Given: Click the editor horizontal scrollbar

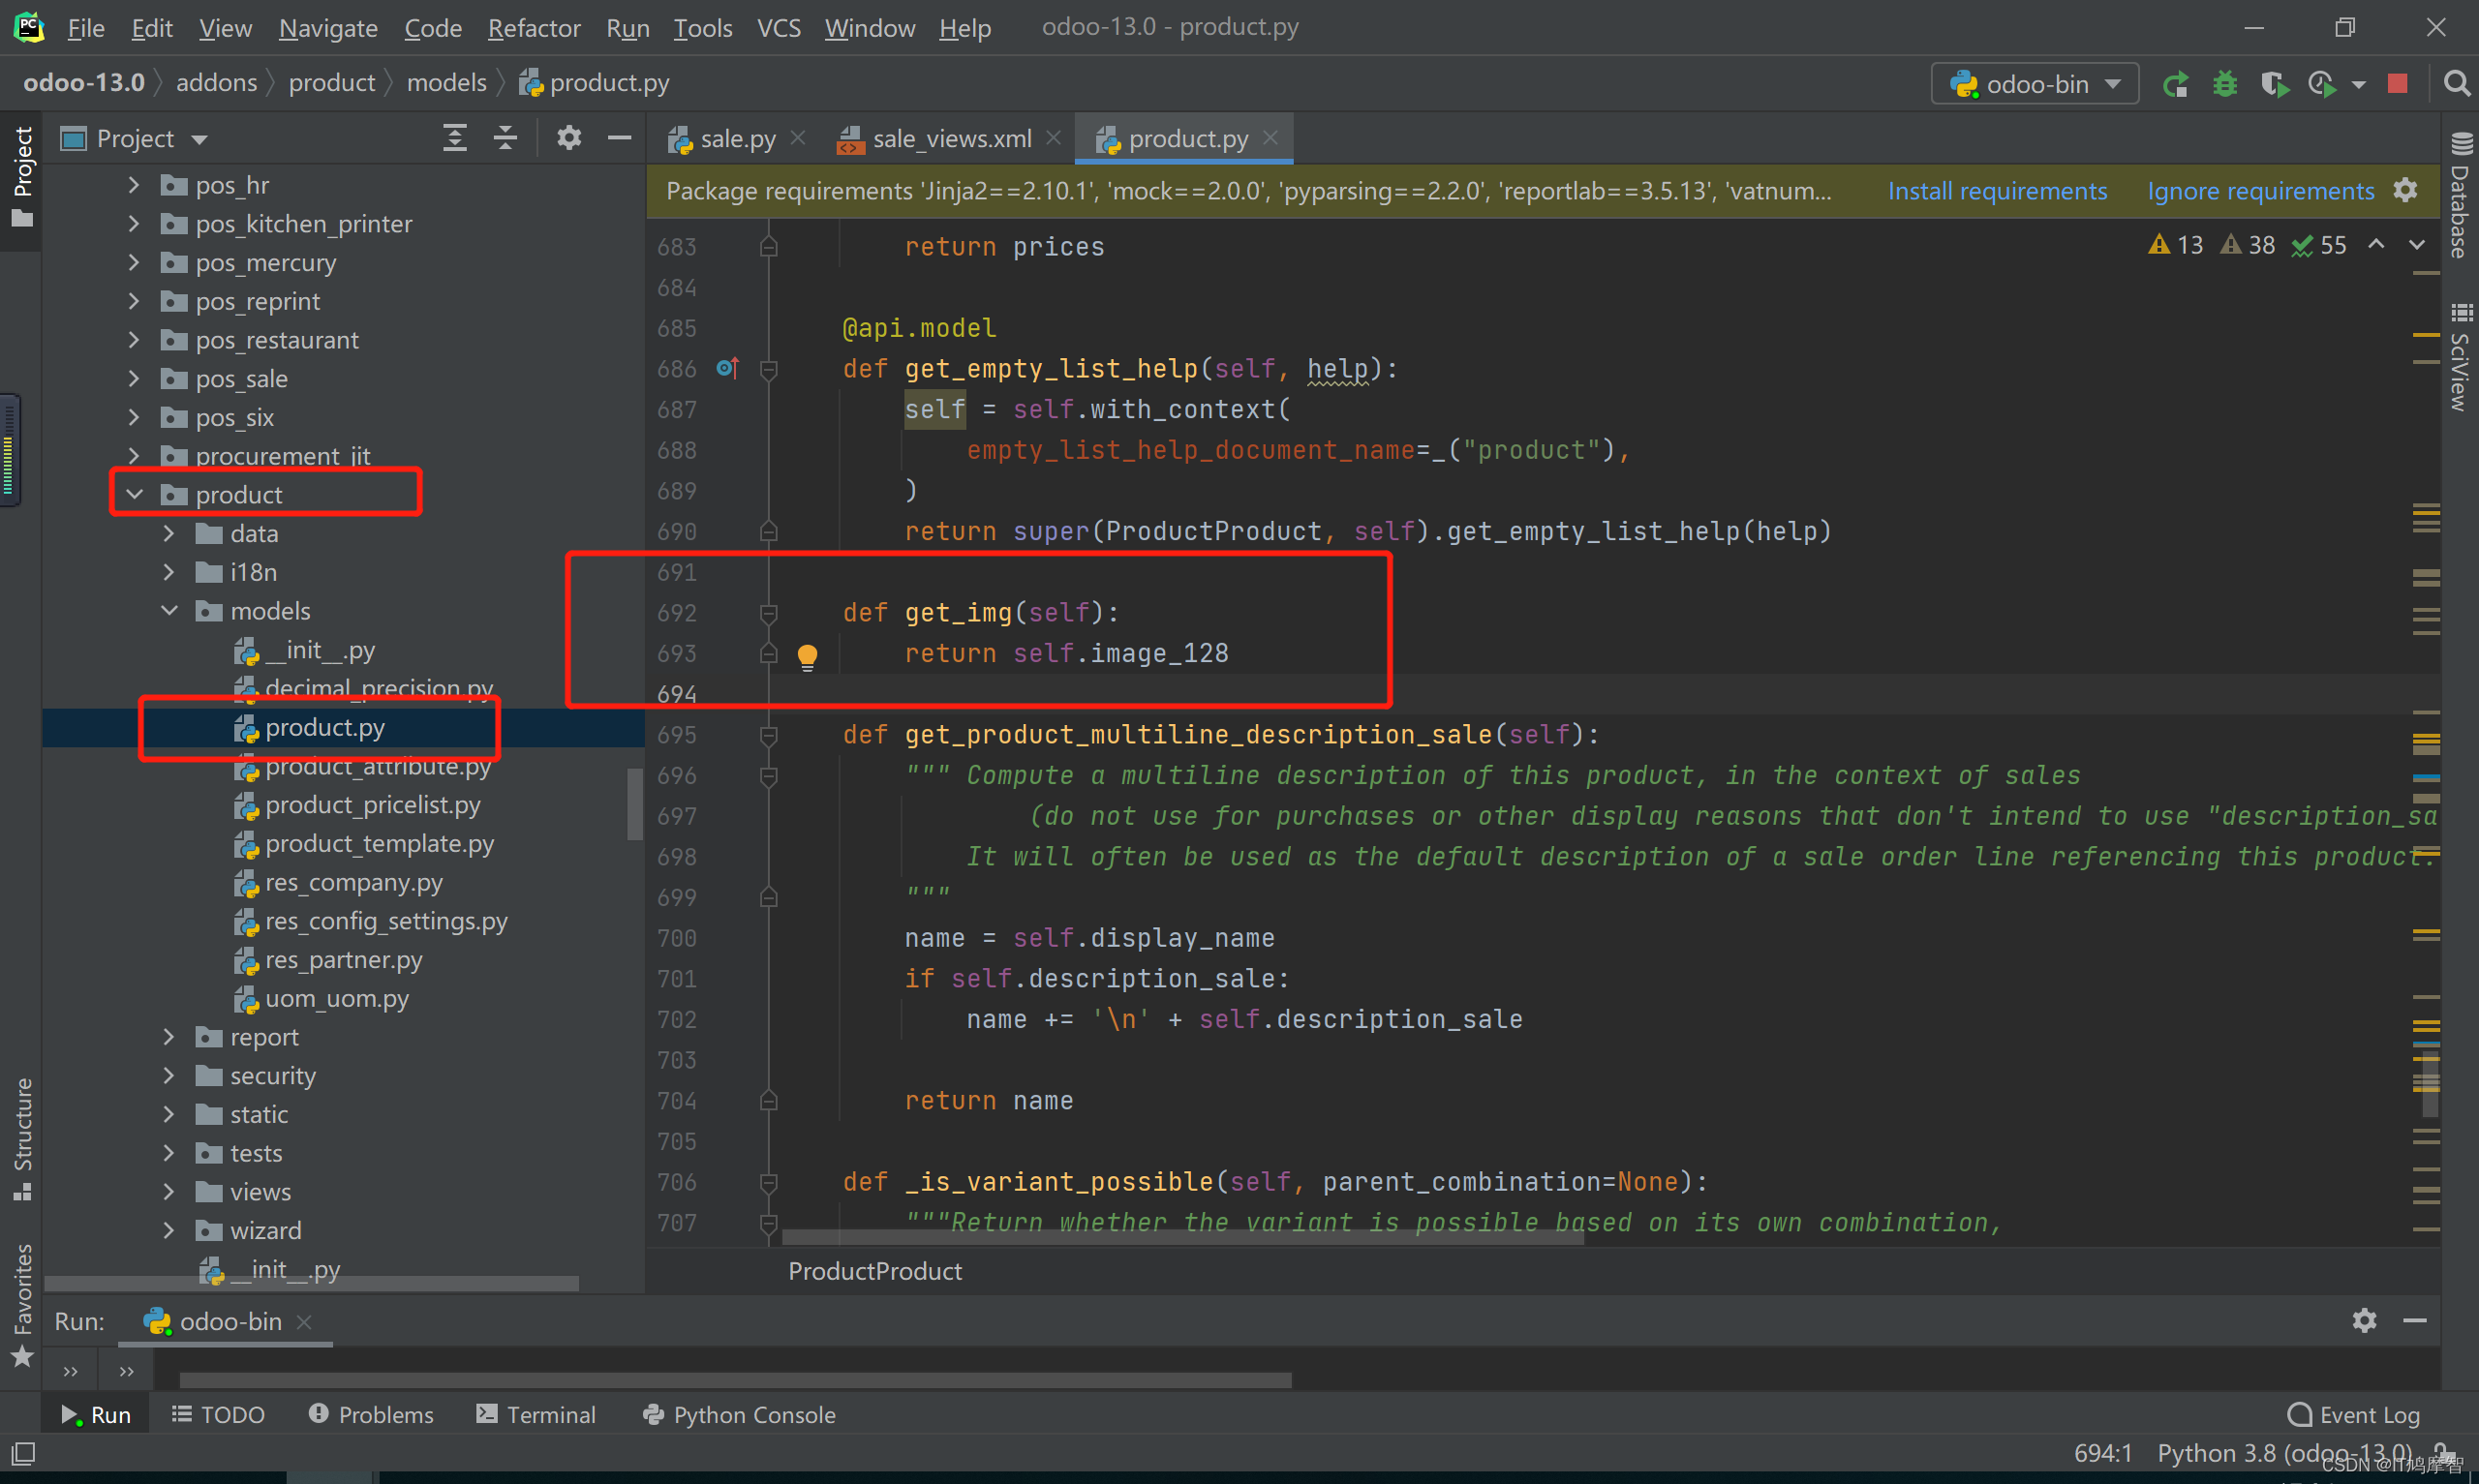Looking at the screenshot, I should point(1182,1237).
